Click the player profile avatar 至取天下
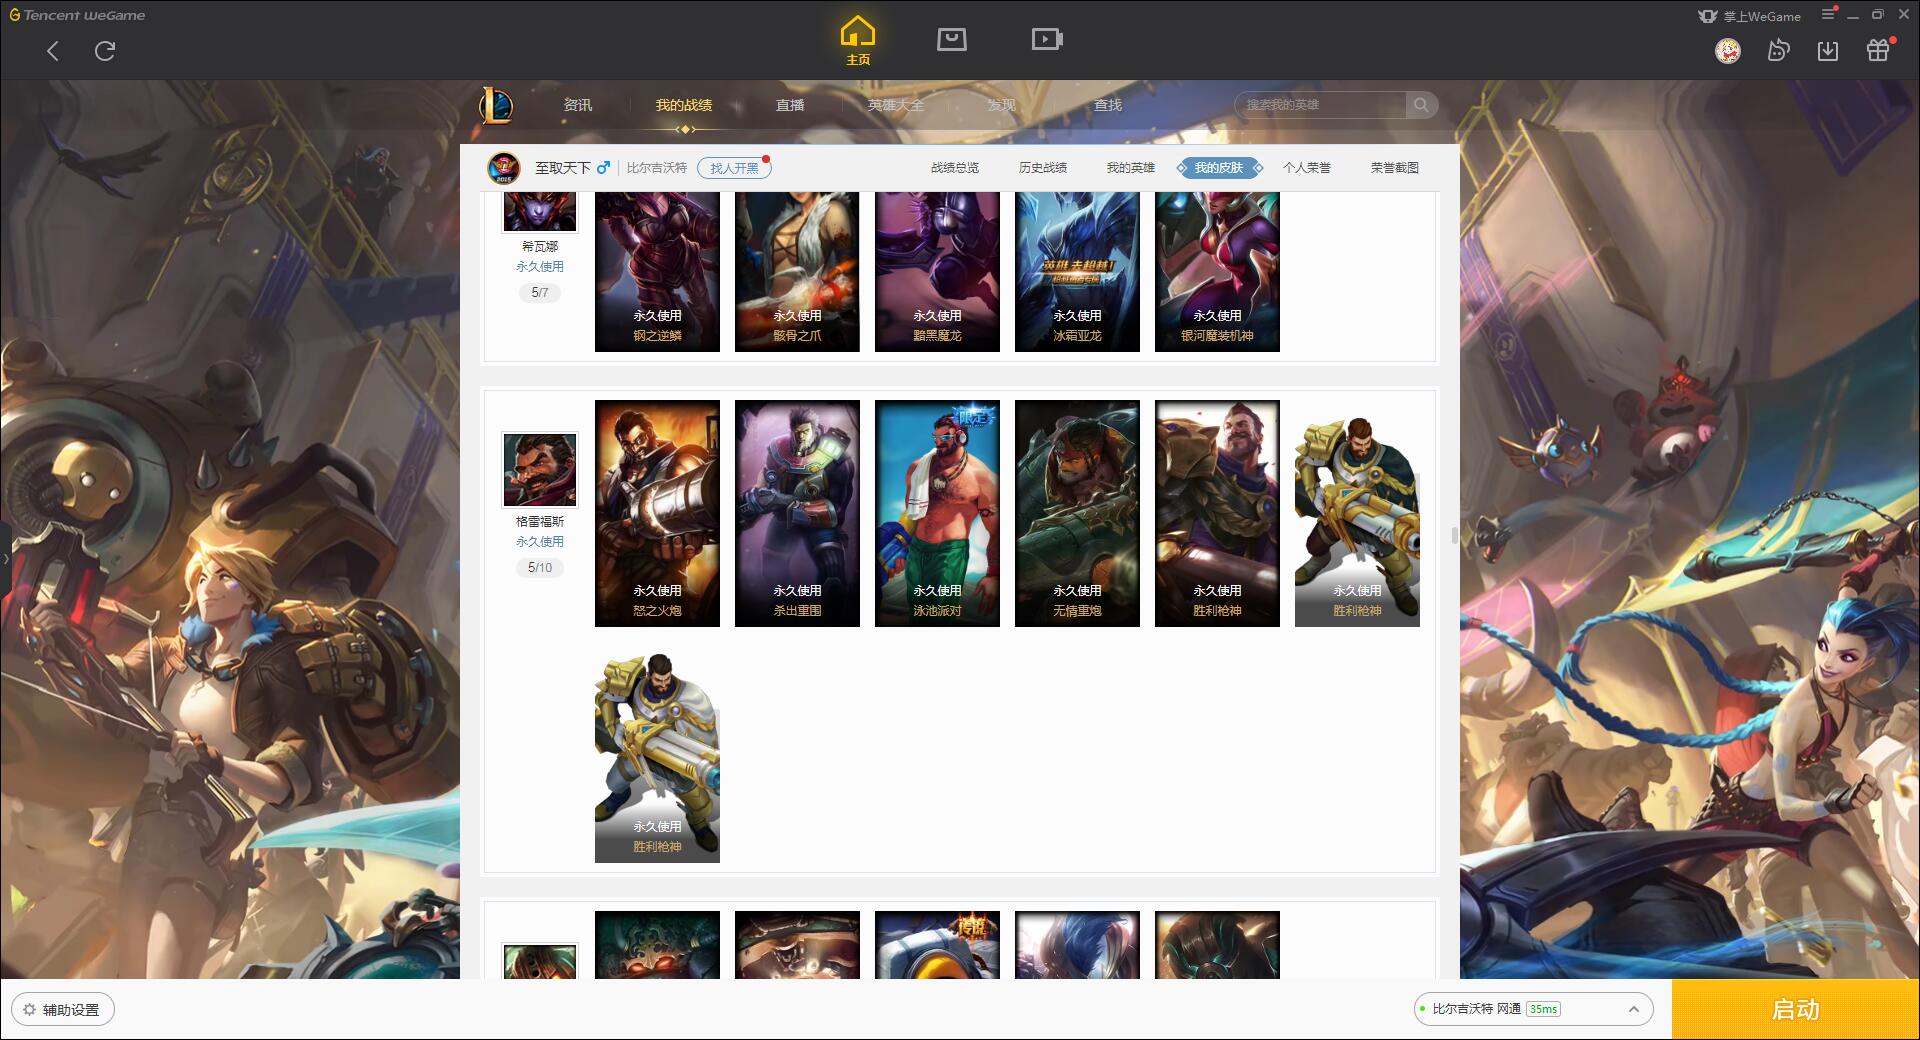 pos(504,168)
